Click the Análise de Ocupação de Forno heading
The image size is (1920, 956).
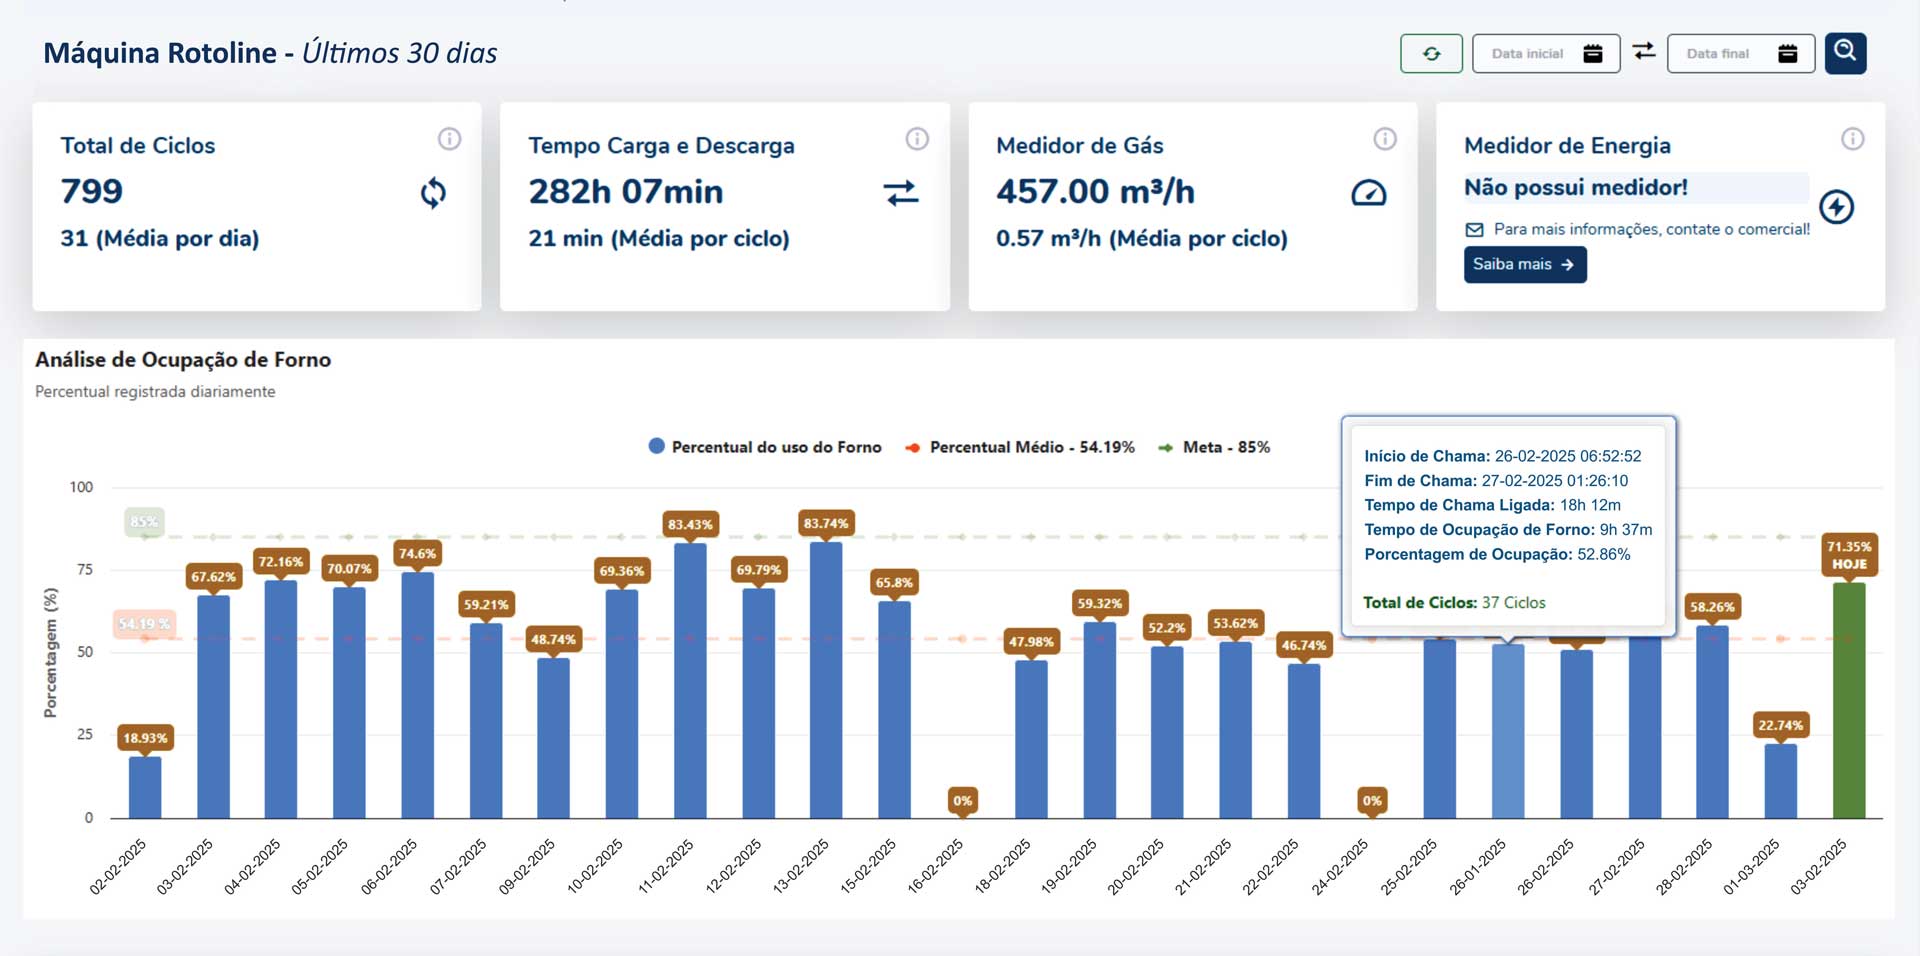point(183,360)
